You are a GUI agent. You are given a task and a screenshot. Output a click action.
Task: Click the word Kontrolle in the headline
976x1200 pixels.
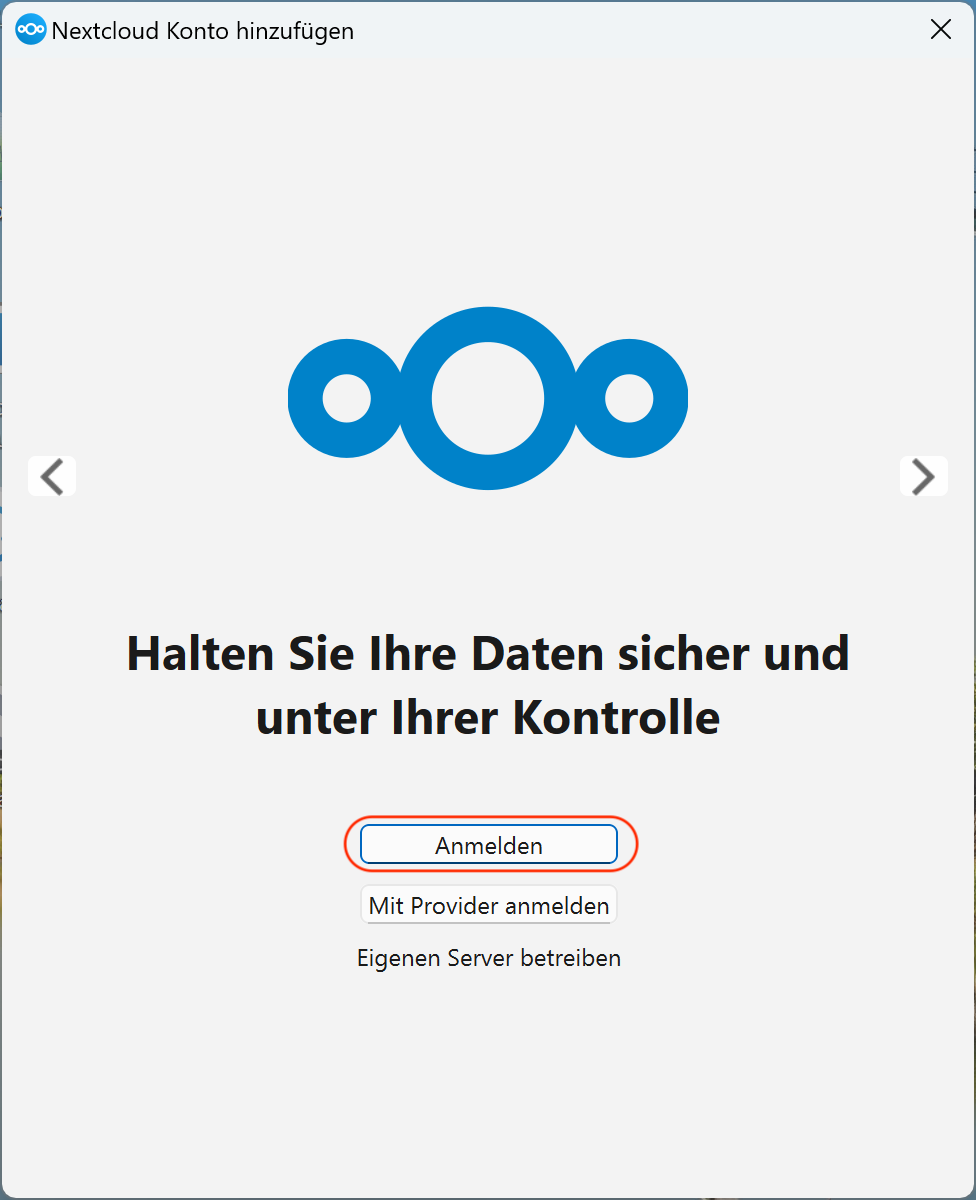(x=617, y=717)
